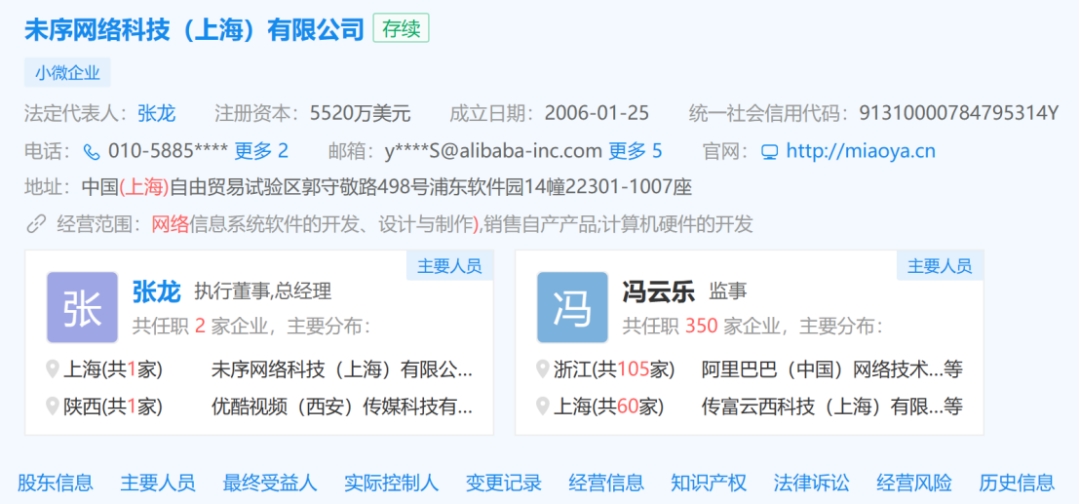Switch to the 主要人员 tab in the bottom navigation

click(158, 483)
